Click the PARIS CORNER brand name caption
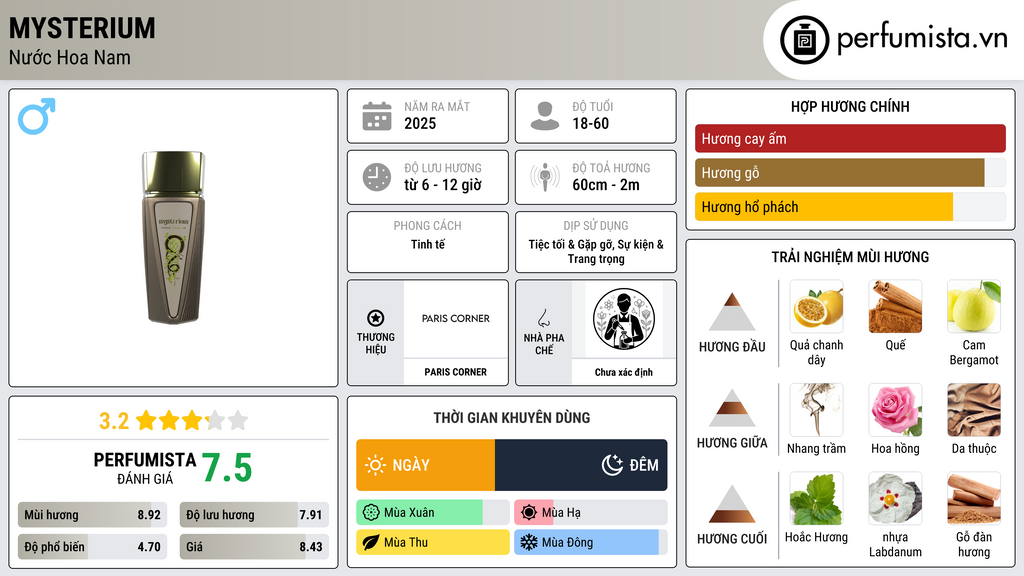The height and width of the screenshot is (576, 1024). (x=455, y=372)
